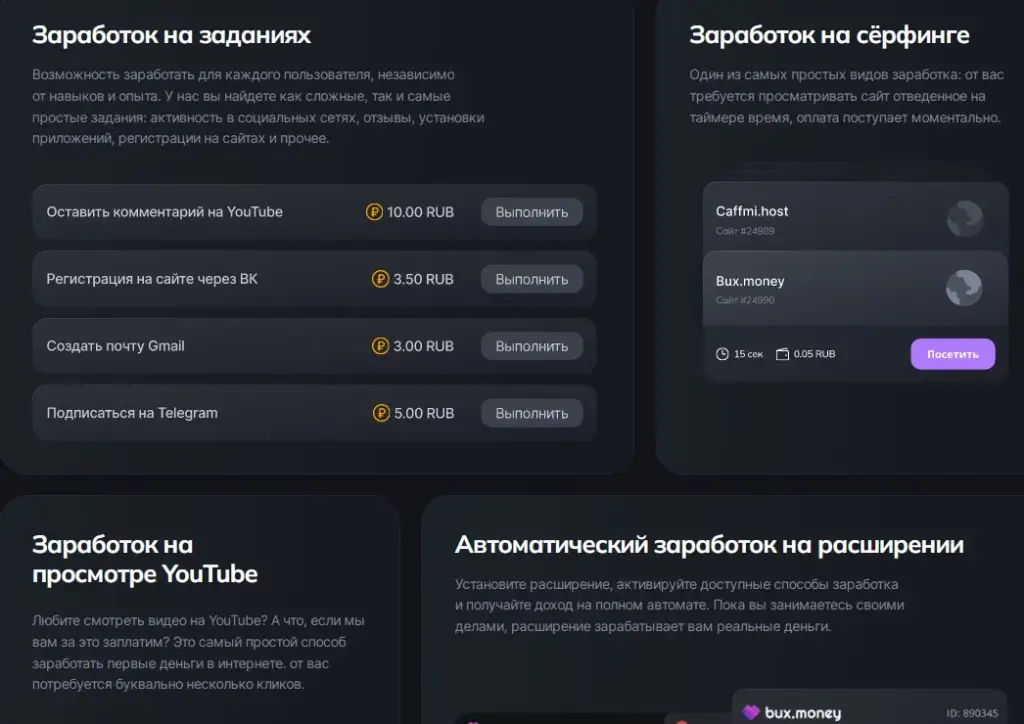Click the Сайт #24990 label
This screenshot has width=1024, height=724.
click(745, 300)
